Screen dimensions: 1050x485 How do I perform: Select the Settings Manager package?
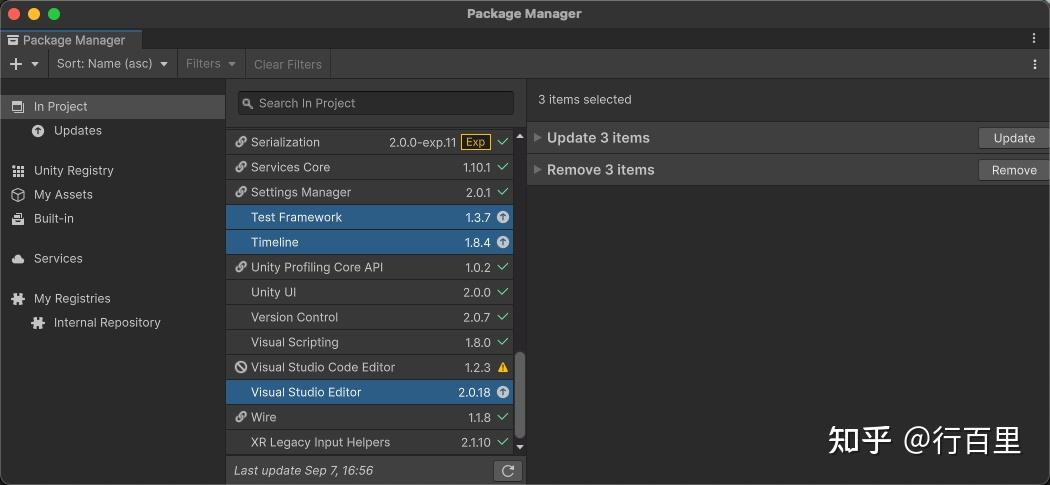pyautogui.click(x=370, y=192)
